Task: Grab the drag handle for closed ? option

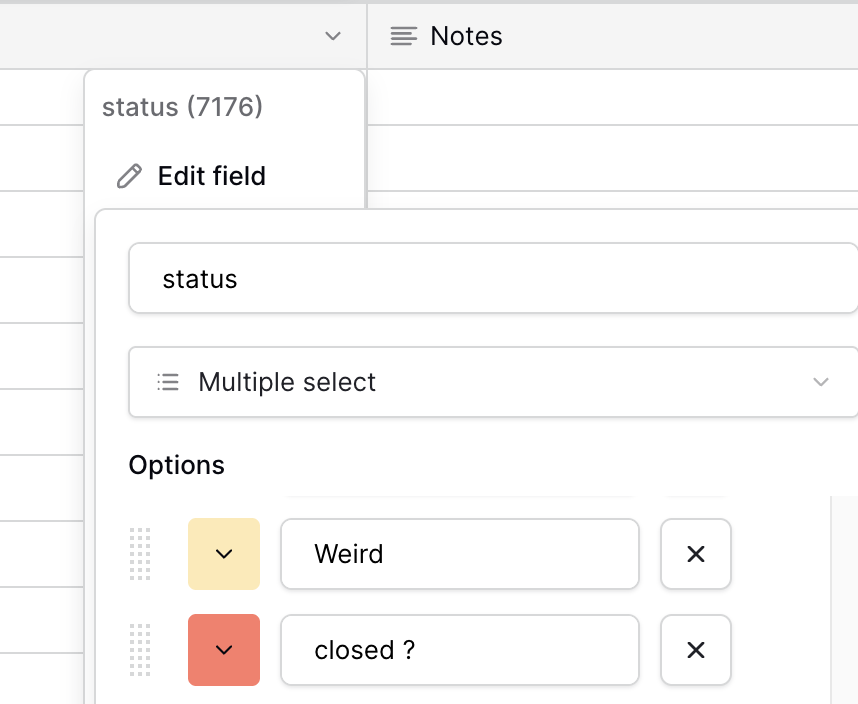Action: pos(140,650)
